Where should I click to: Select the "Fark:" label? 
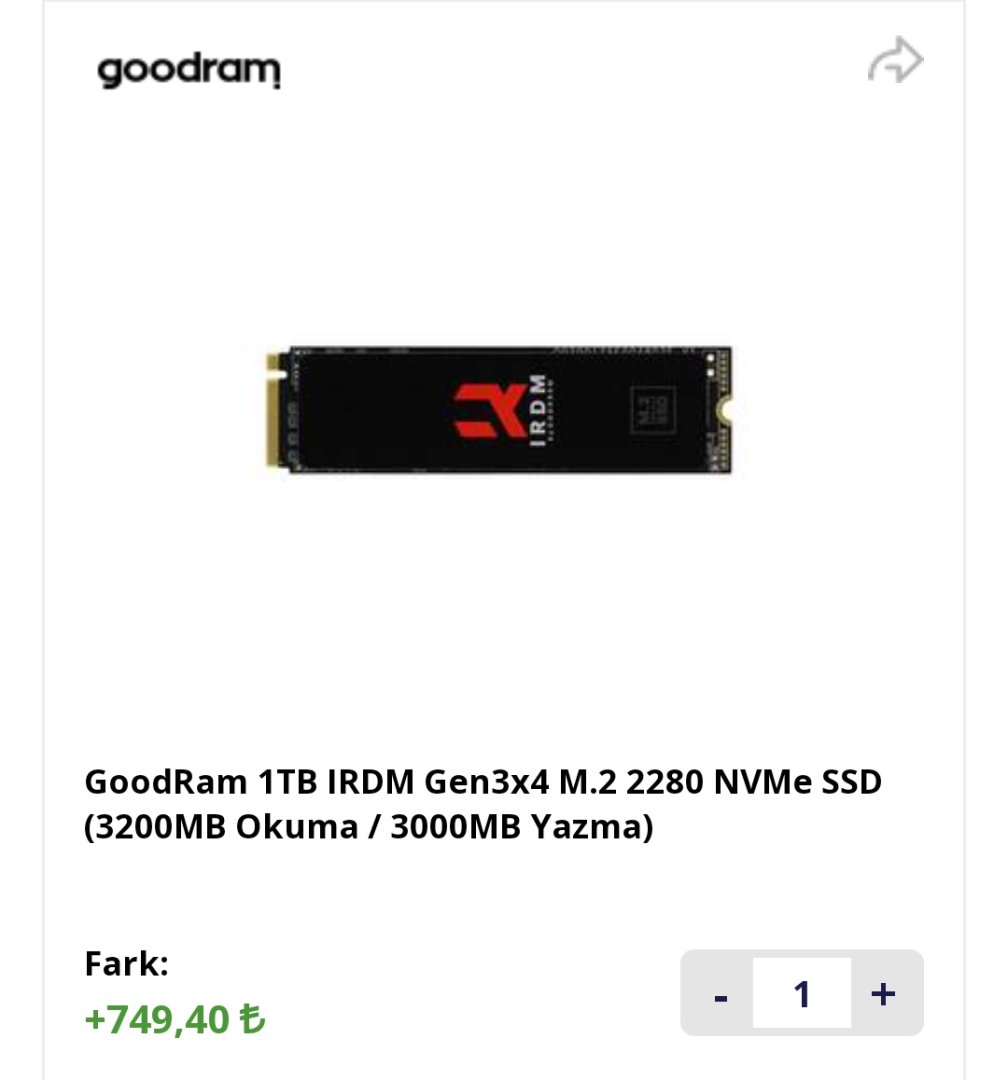tap(127, 963)
